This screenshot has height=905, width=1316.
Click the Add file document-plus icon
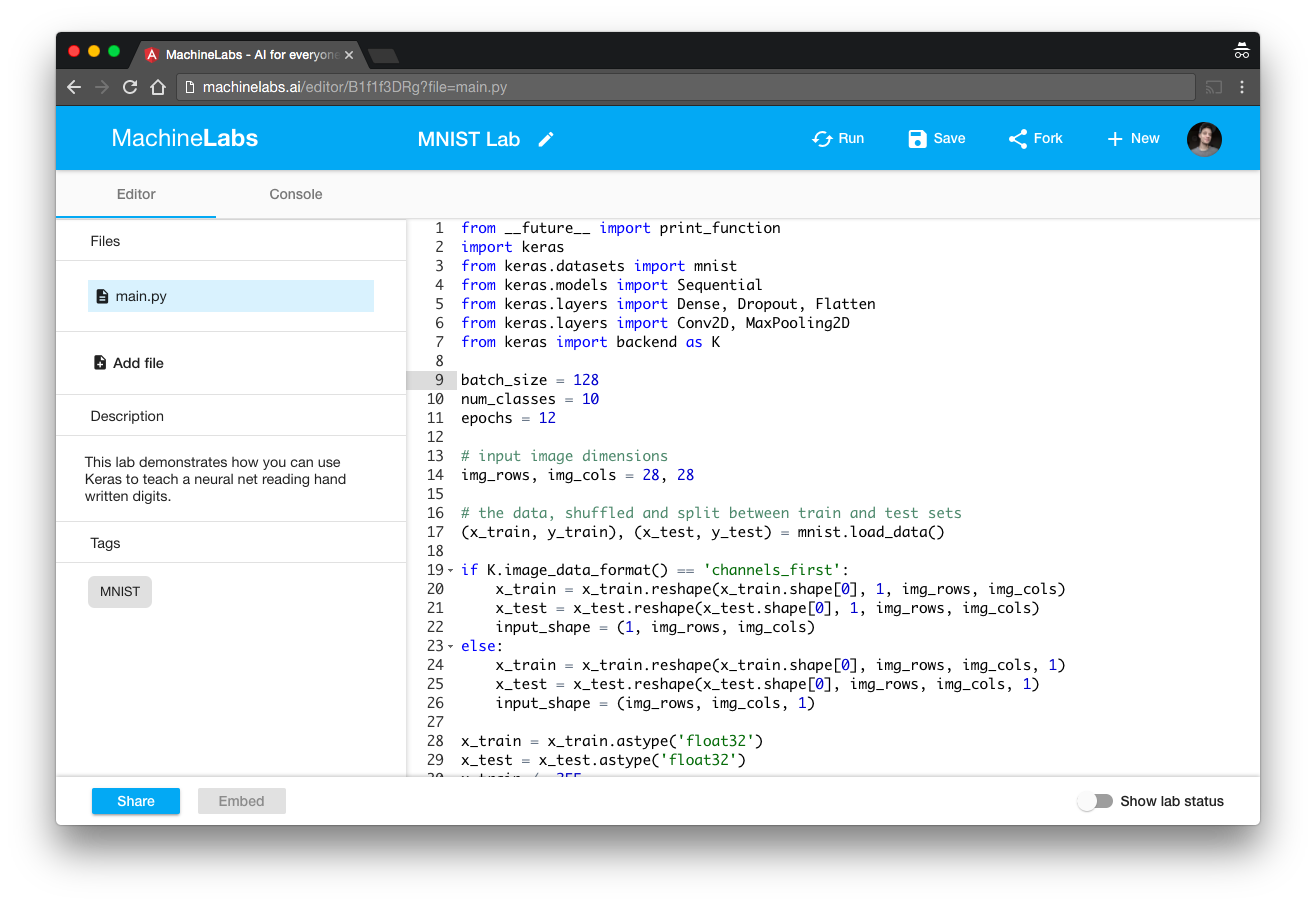(100, 363)
